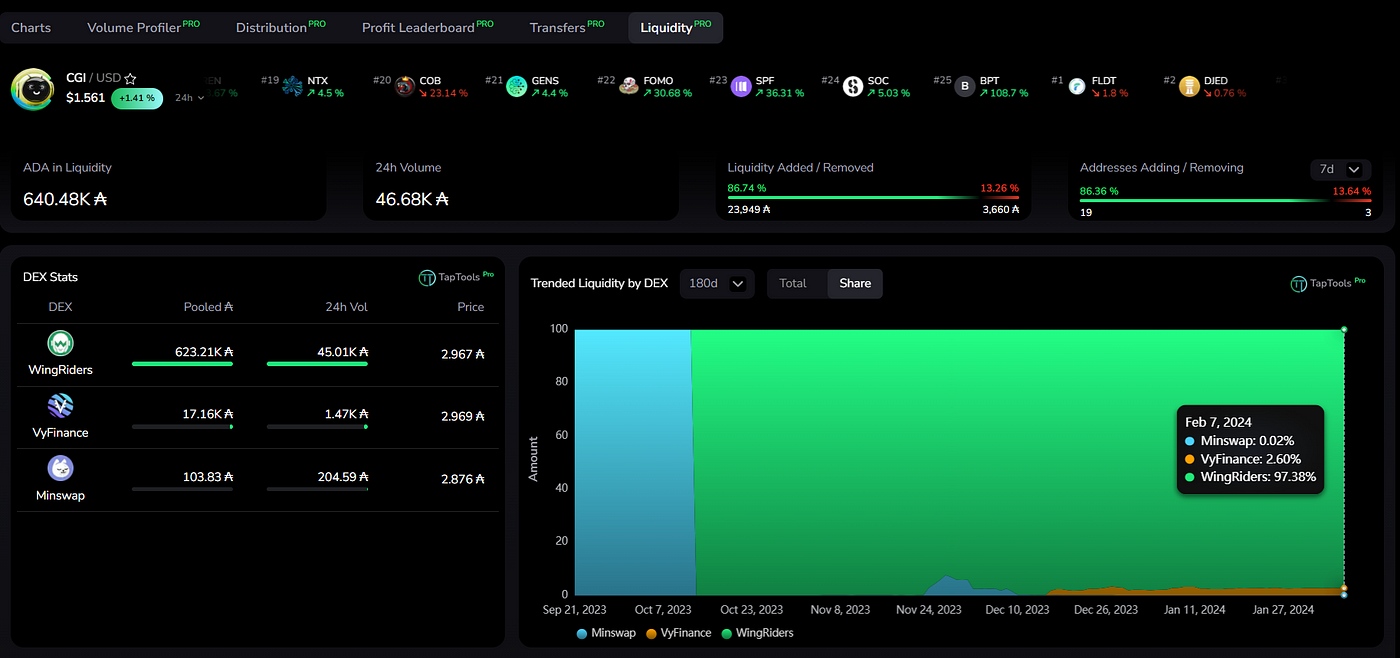Click the CGI token avatar icon
This screenshot has height=658, width=1400.
coord(32,89)
